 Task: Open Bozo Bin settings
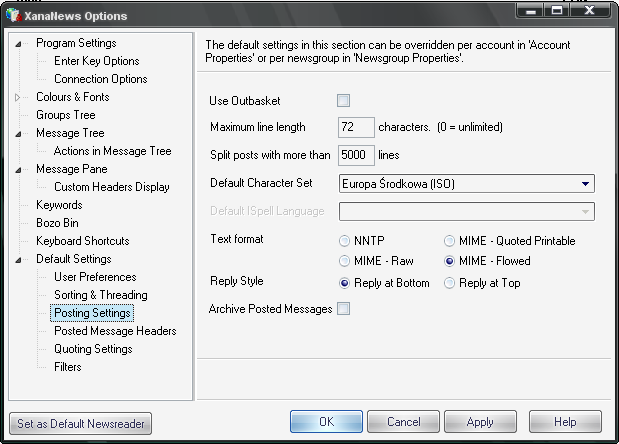pyautogui.click(x=57, y=223)
